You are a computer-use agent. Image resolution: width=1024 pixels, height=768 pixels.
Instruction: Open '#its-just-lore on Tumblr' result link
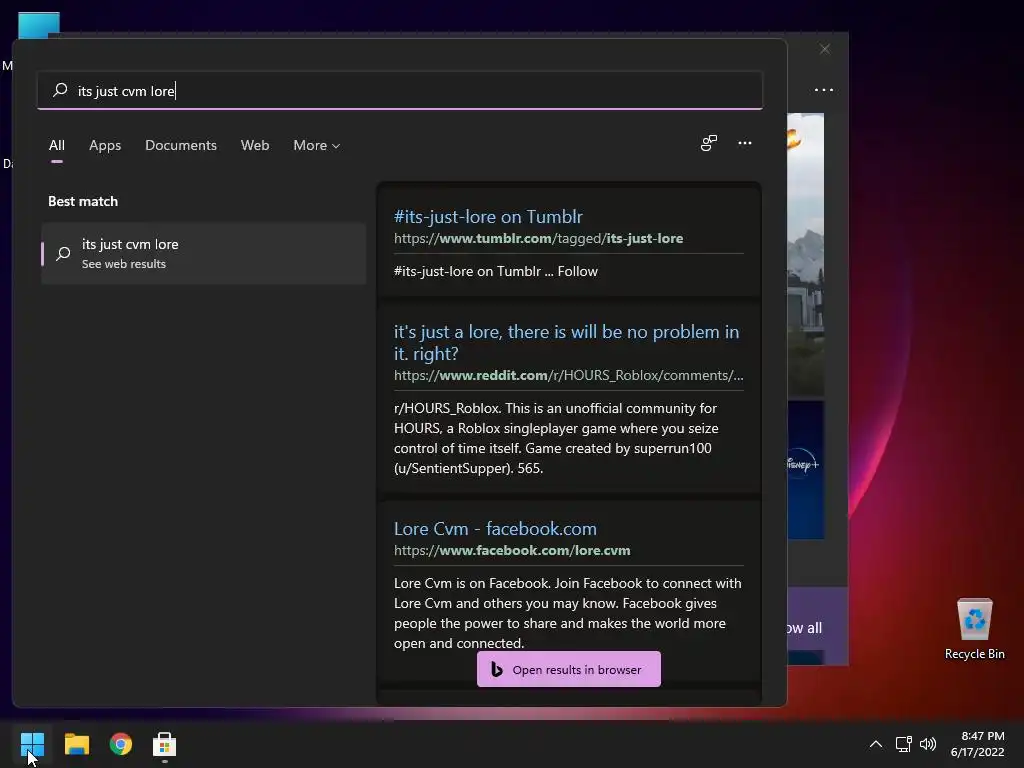tap(488, 216)
